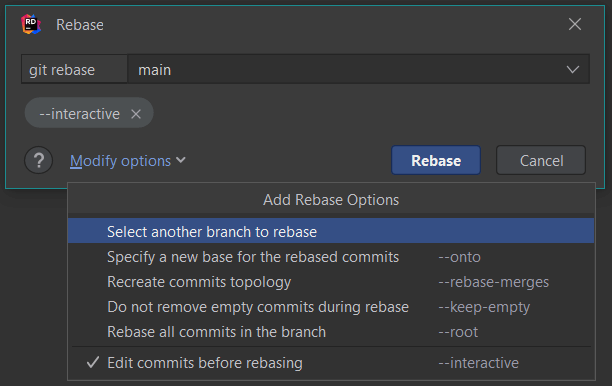Click the main branch input field
Image resolution: width=612 pixels, height=386 pixels.
point(358,69)
